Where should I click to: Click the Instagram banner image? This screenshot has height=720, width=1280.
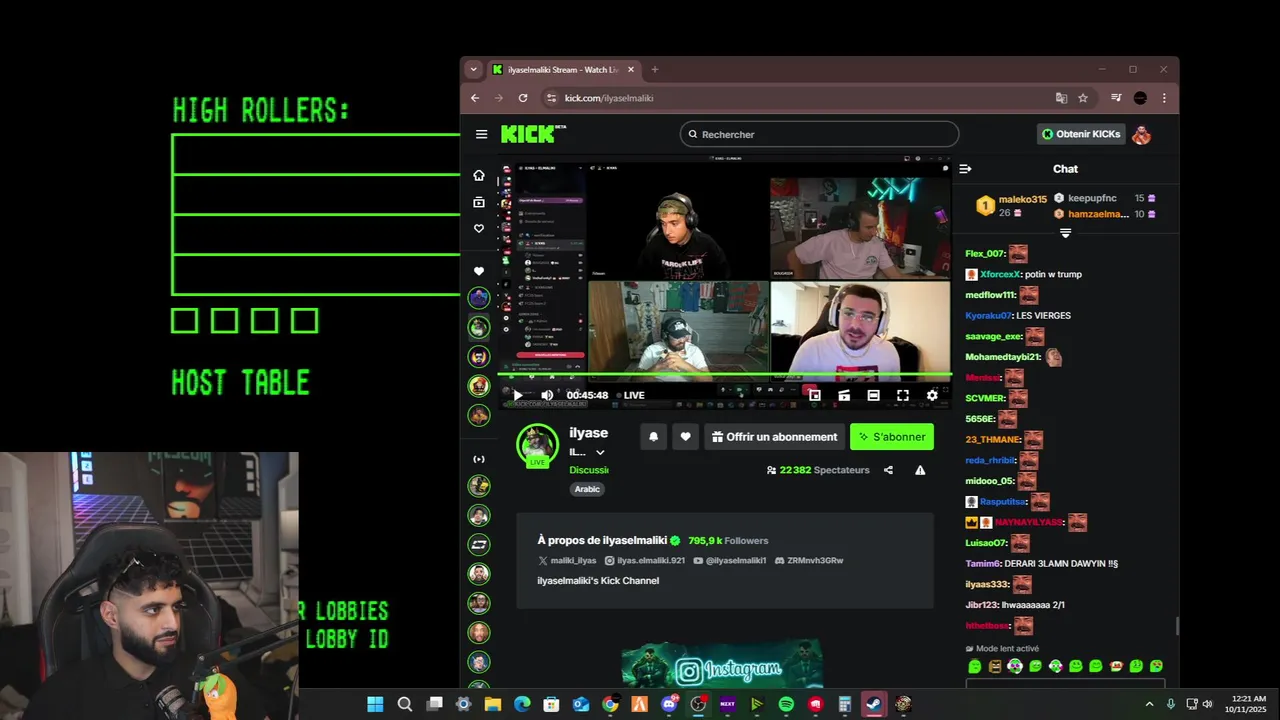click(722, 665)
